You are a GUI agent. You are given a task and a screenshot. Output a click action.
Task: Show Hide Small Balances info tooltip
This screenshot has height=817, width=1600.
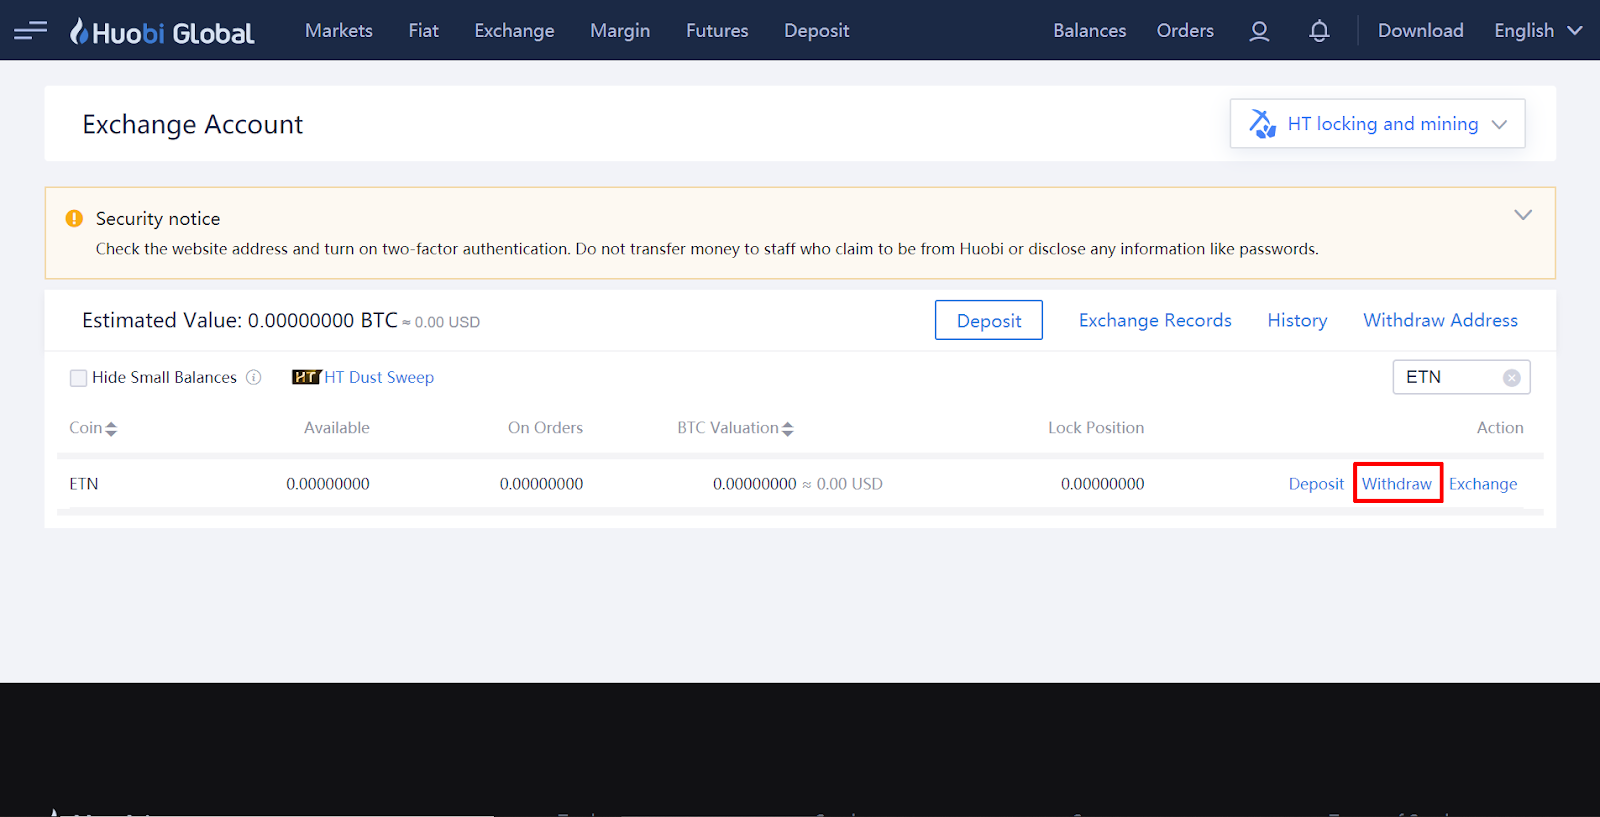point(254,377)
